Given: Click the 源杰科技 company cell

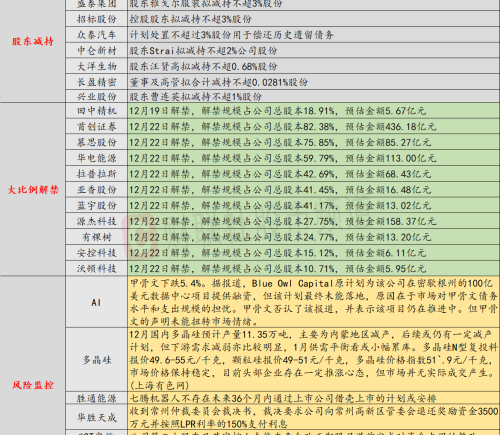Looking at the screenshot, I should point(97,221).
